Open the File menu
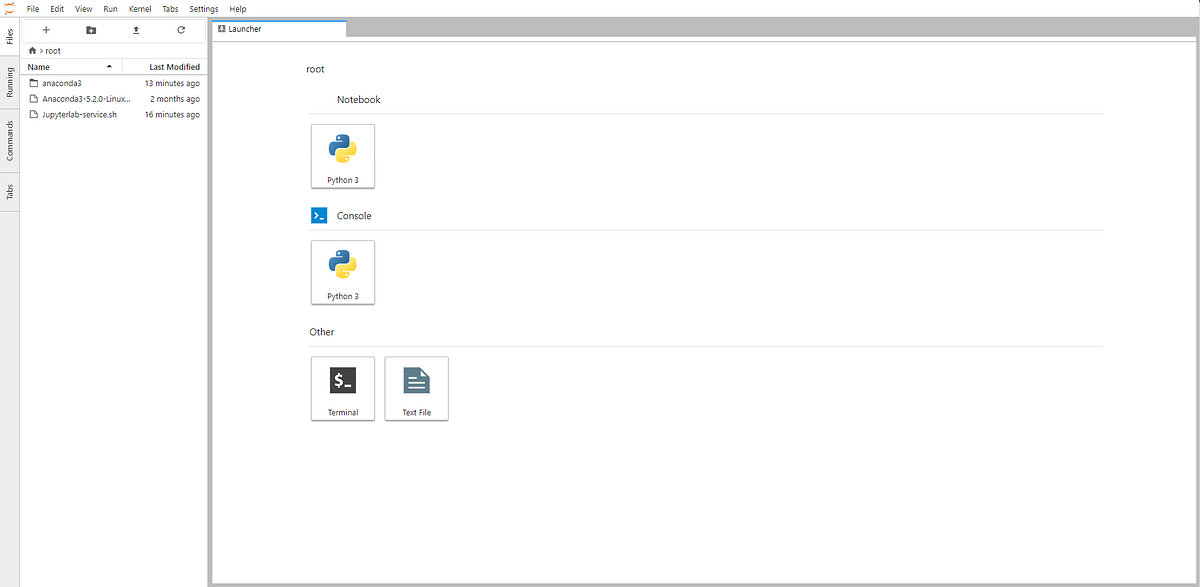This screenshot has width=1200, height=587. pos(34,9)
